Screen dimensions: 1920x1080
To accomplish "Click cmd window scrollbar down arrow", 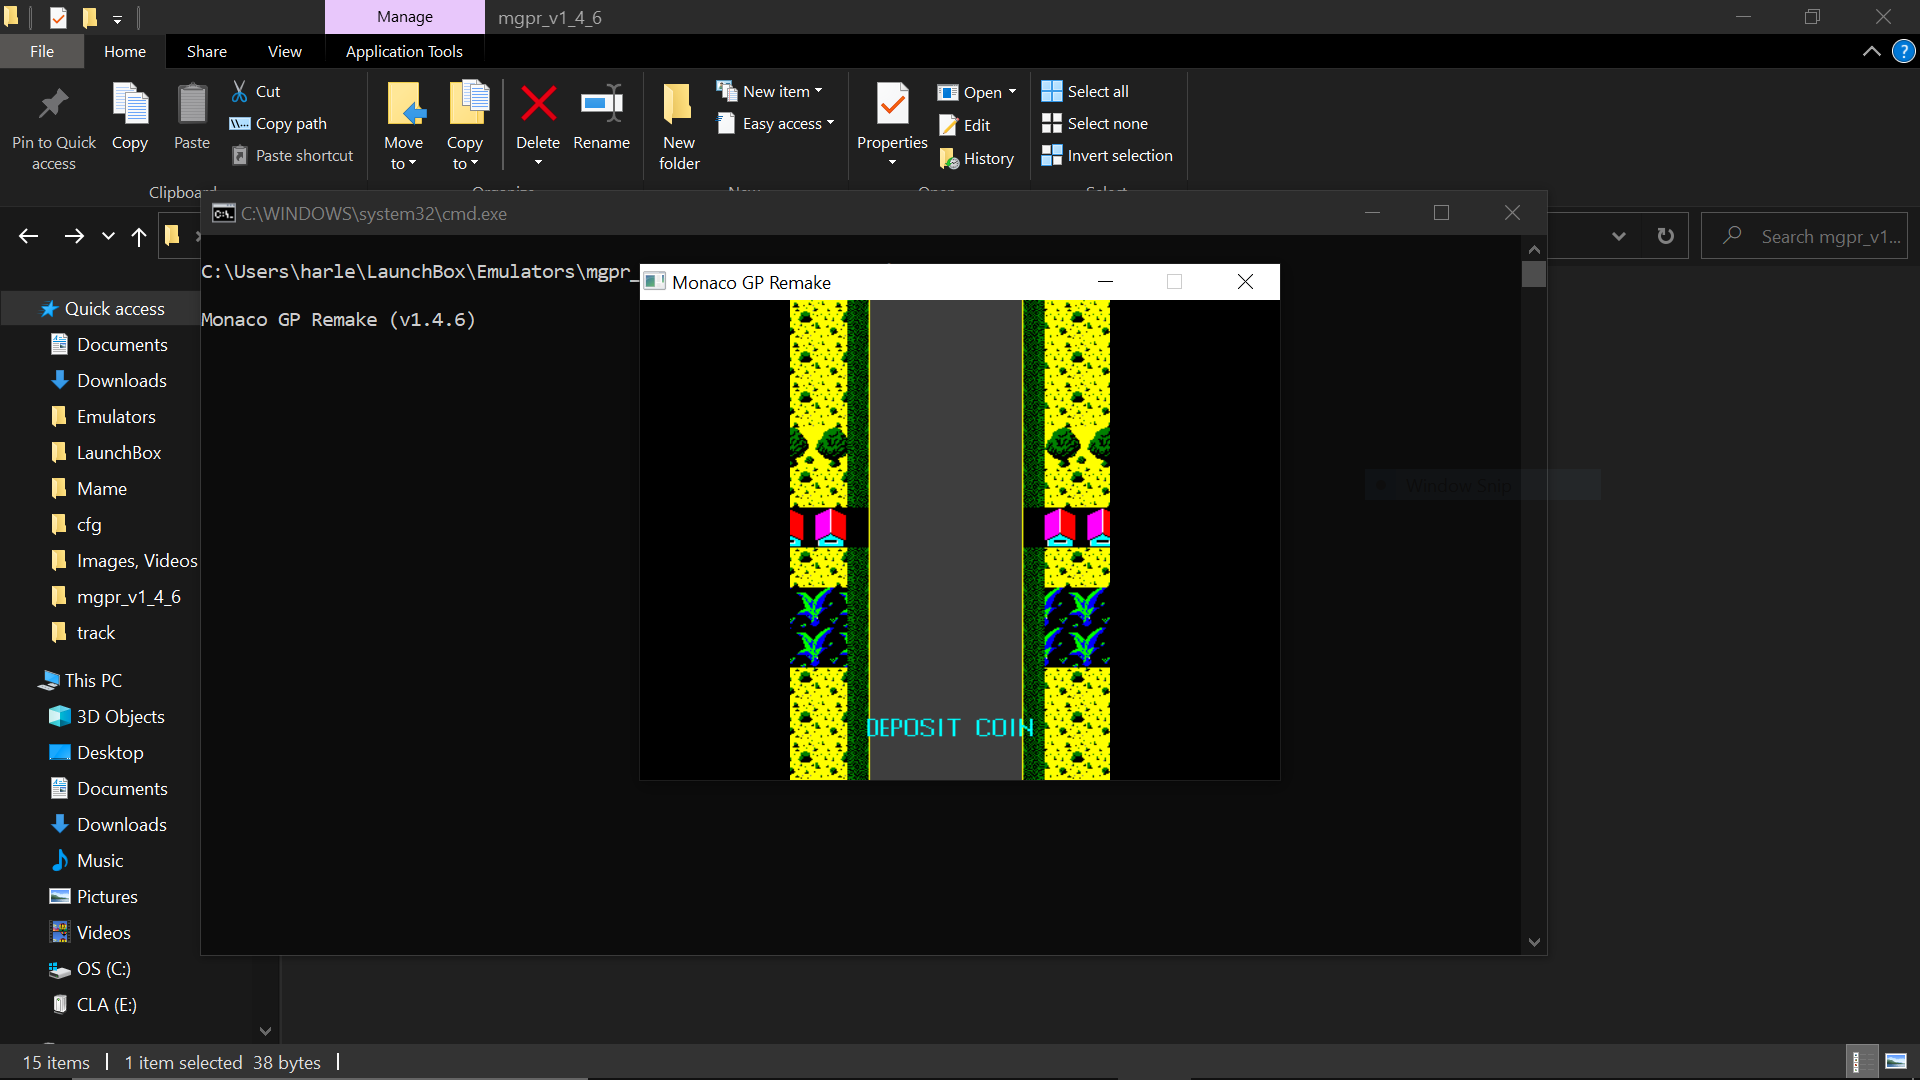I will click(1534, 942).
